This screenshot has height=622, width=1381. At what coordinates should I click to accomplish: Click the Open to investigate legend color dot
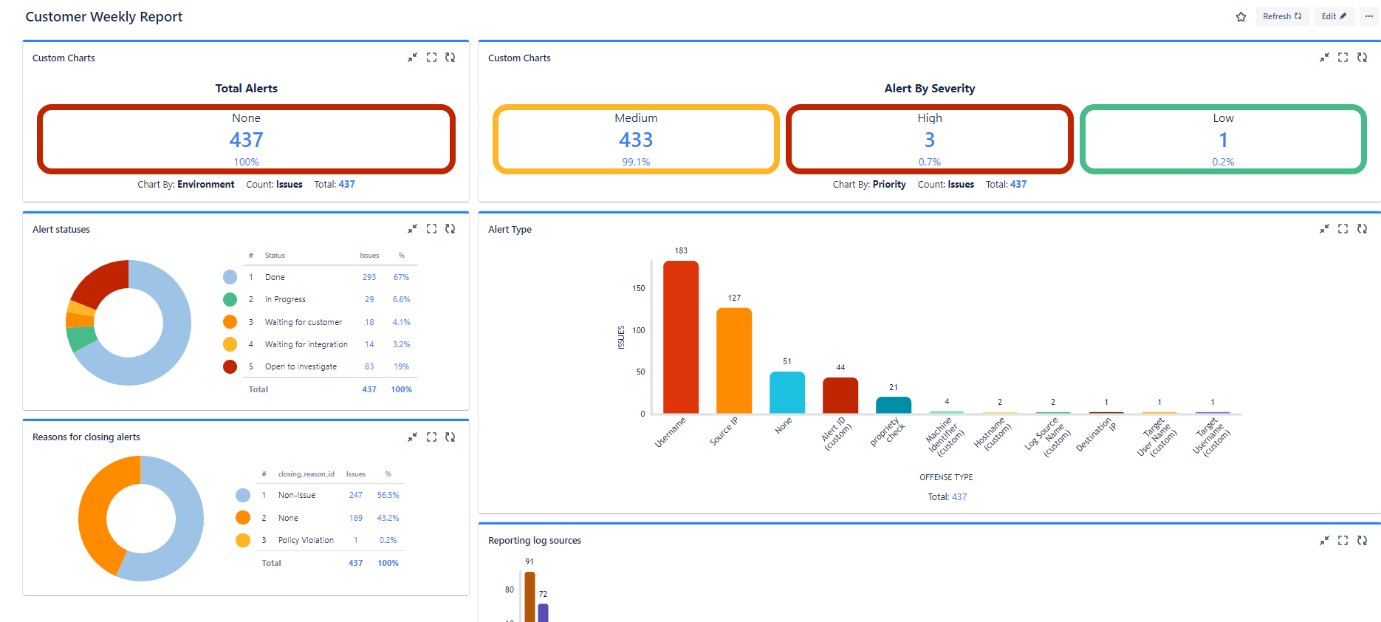(230, 366)
